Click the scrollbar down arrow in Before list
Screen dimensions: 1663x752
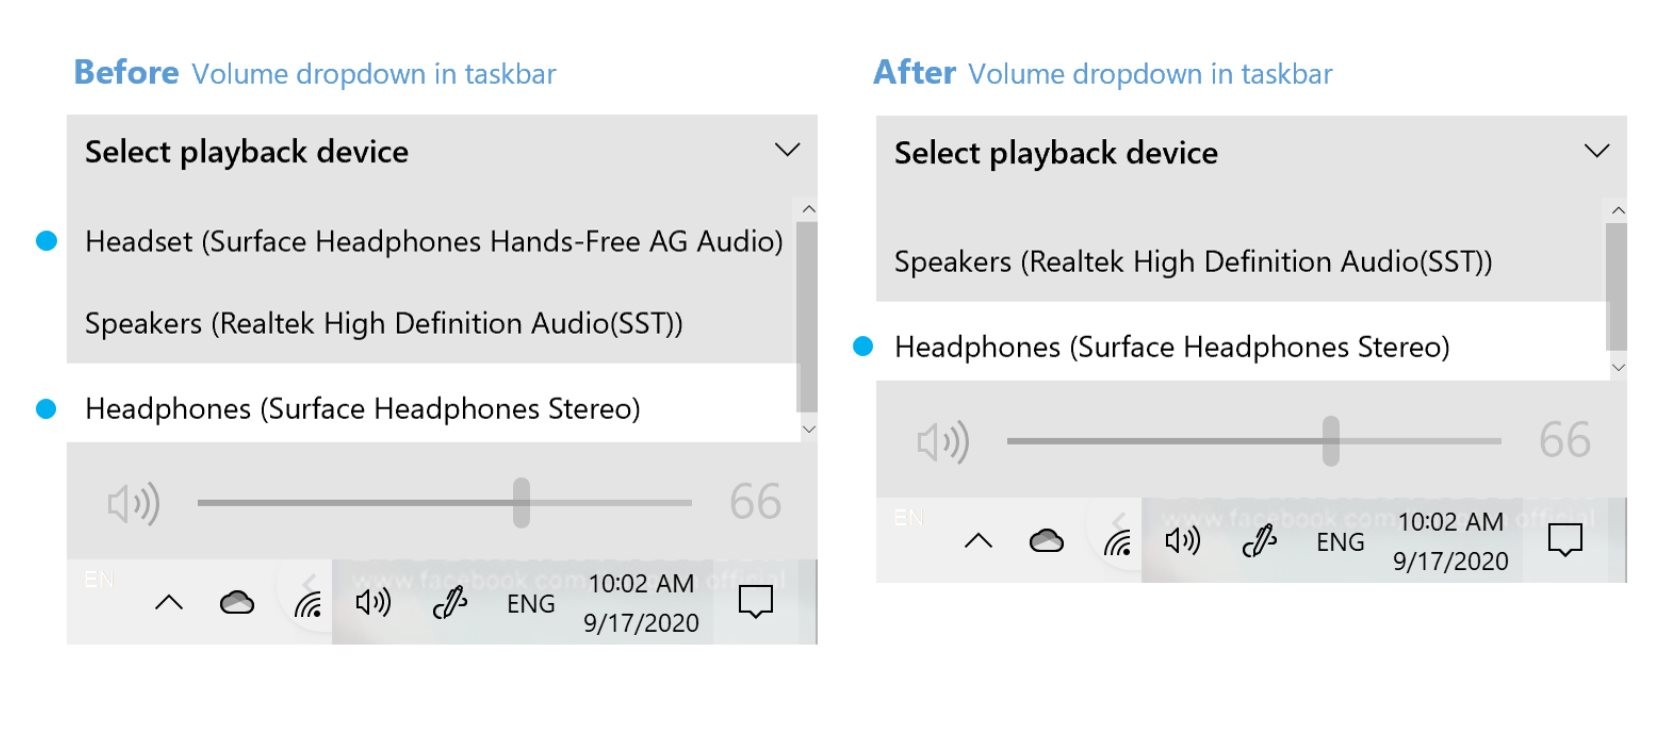809,429
